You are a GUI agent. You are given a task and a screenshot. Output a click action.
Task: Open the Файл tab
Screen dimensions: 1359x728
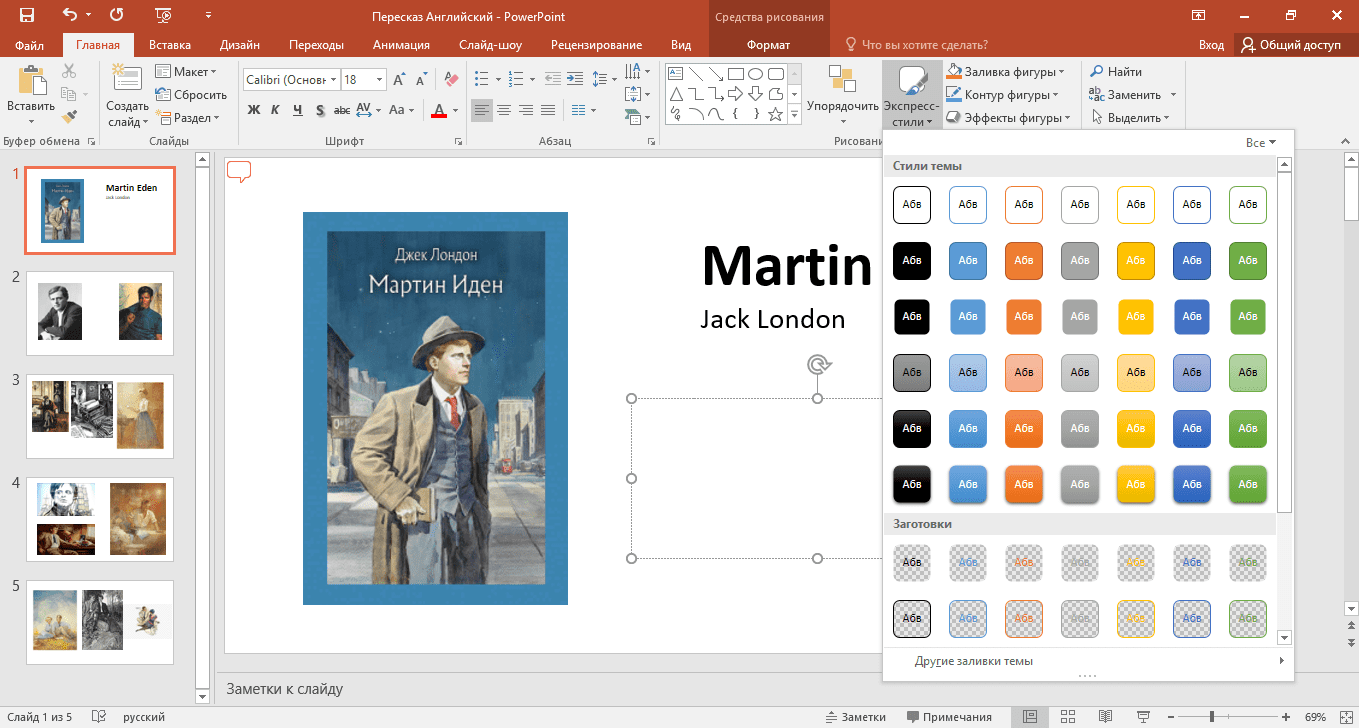click(30, 45)
